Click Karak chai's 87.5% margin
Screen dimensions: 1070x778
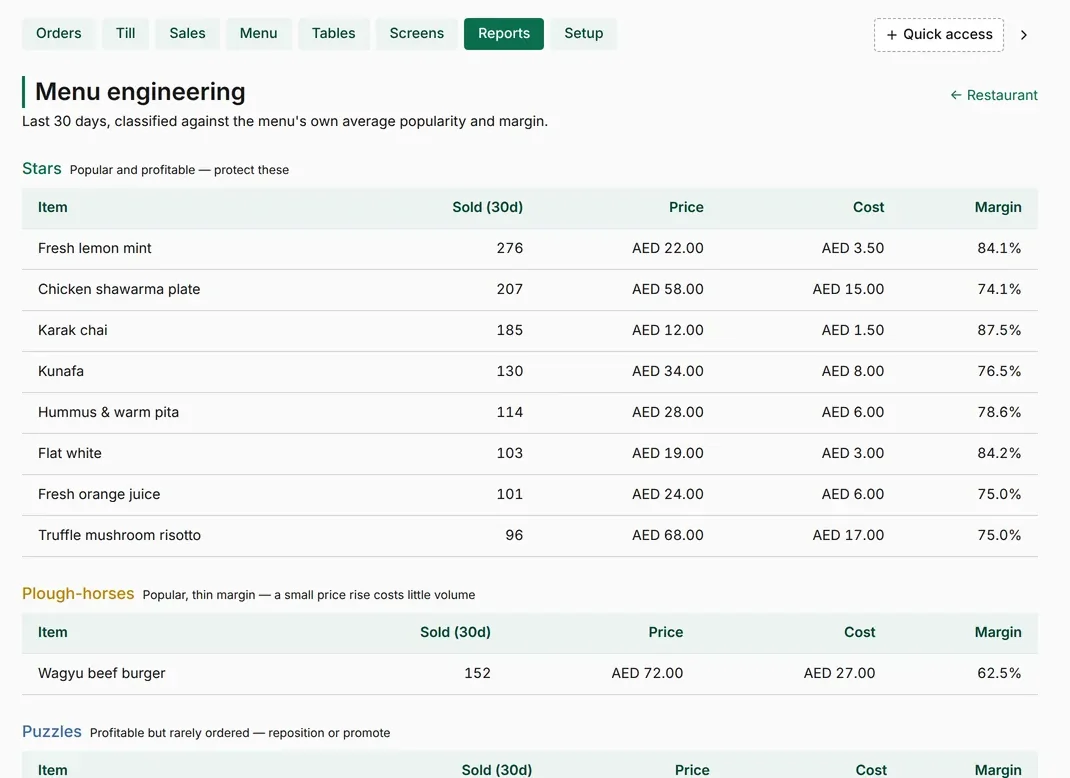[x=999, y=330]
